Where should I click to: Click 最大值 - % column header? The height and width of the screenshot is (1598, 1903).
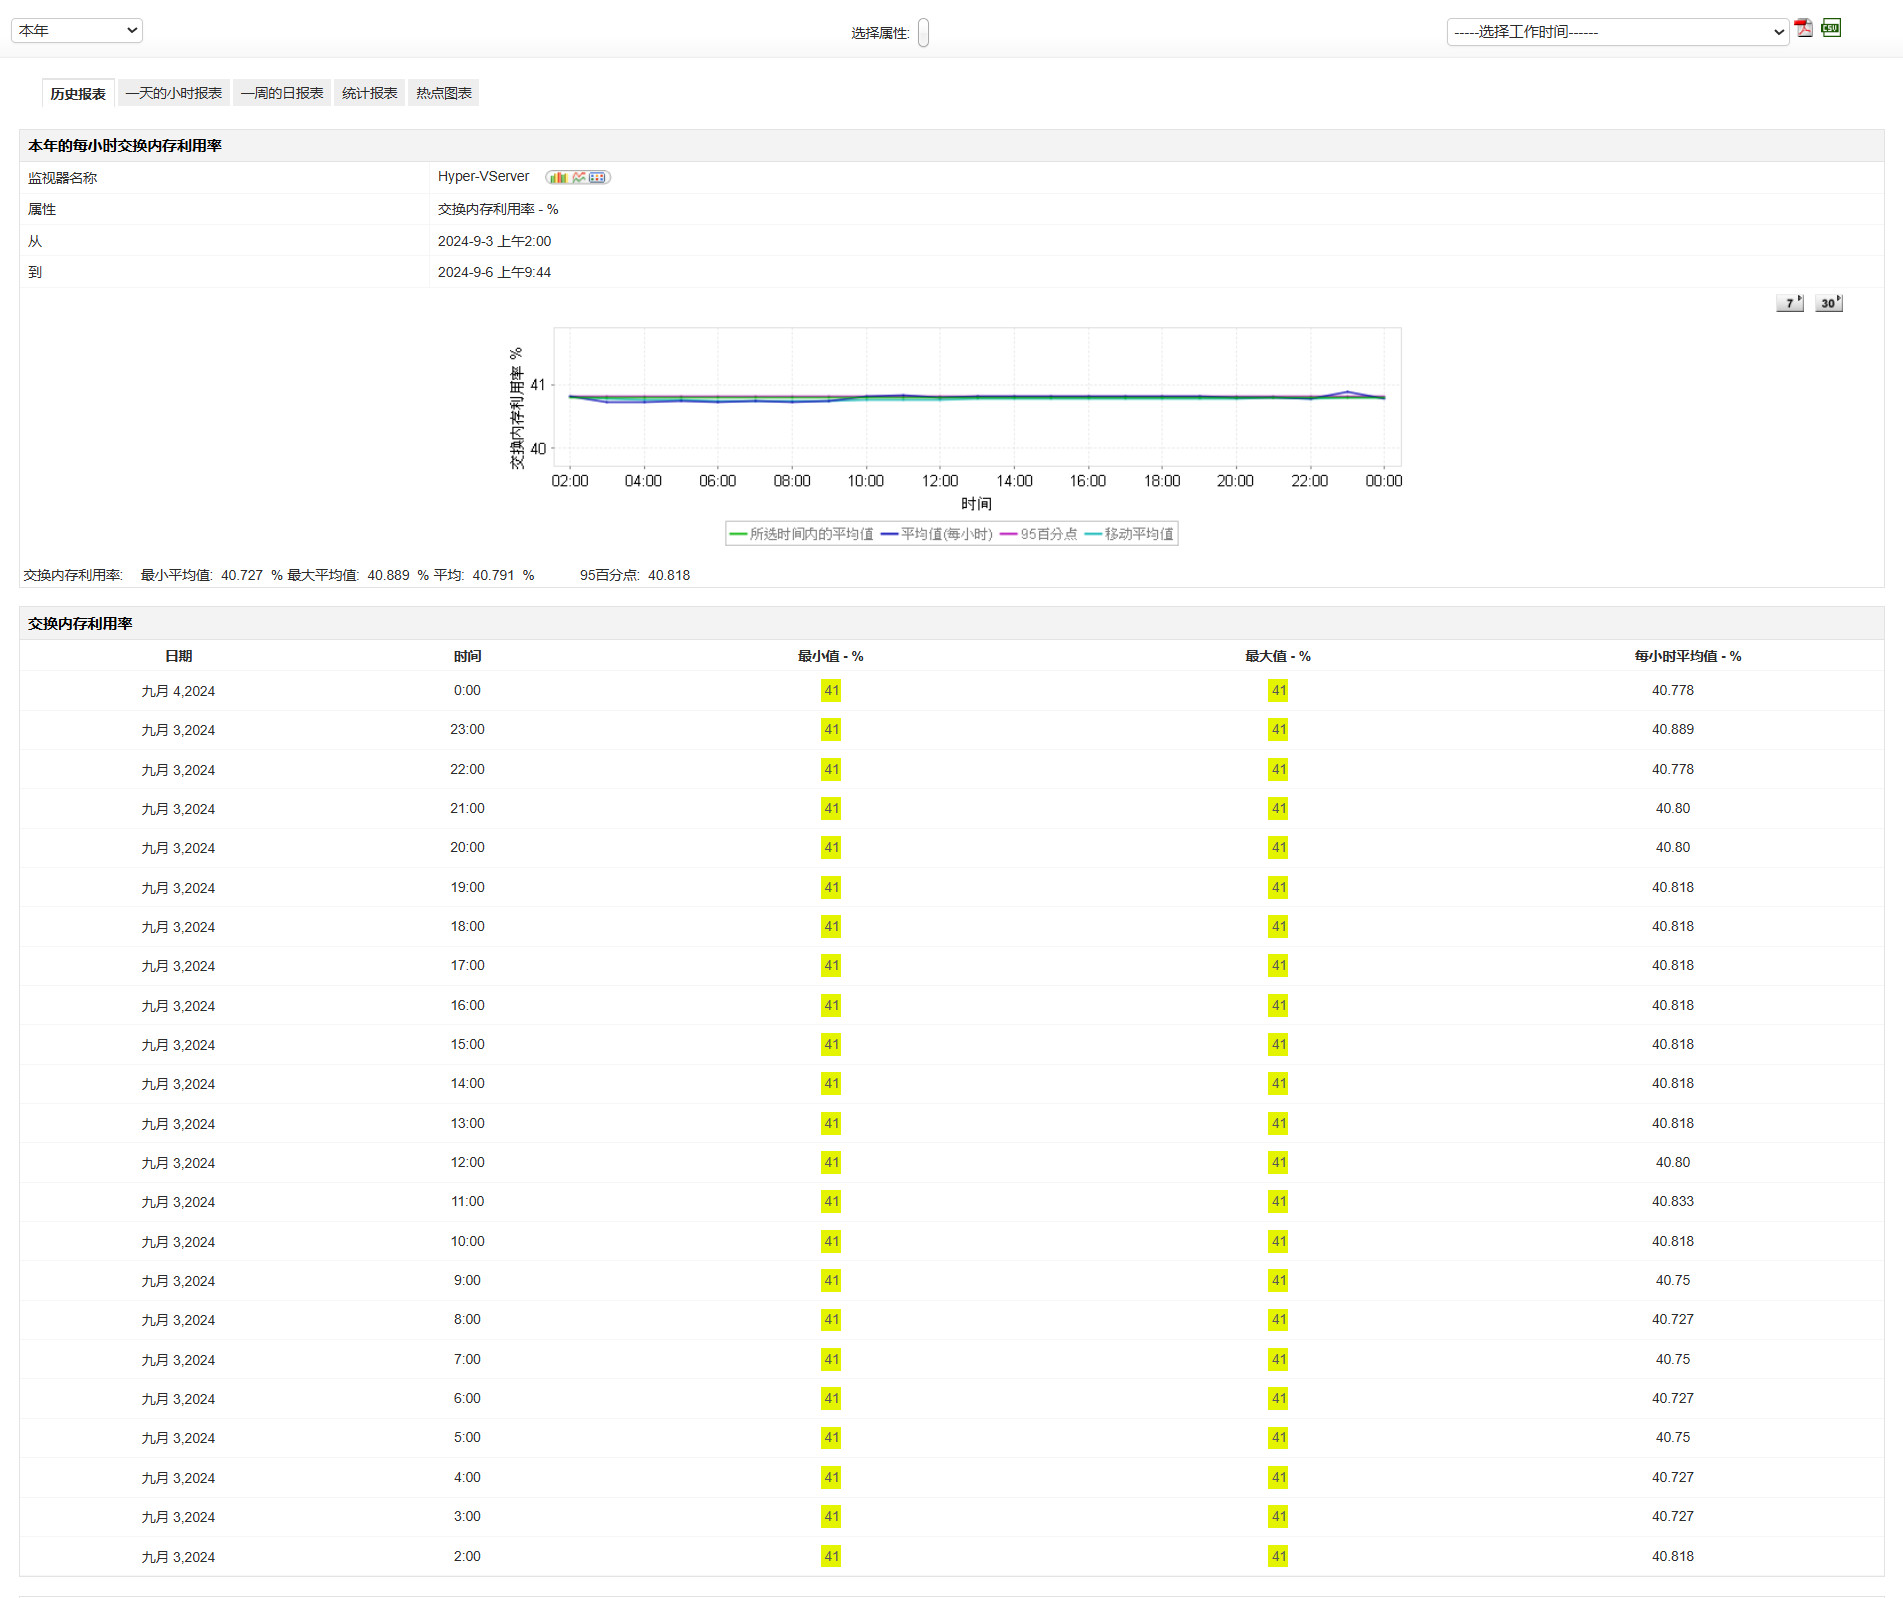tap(1277, 656)
